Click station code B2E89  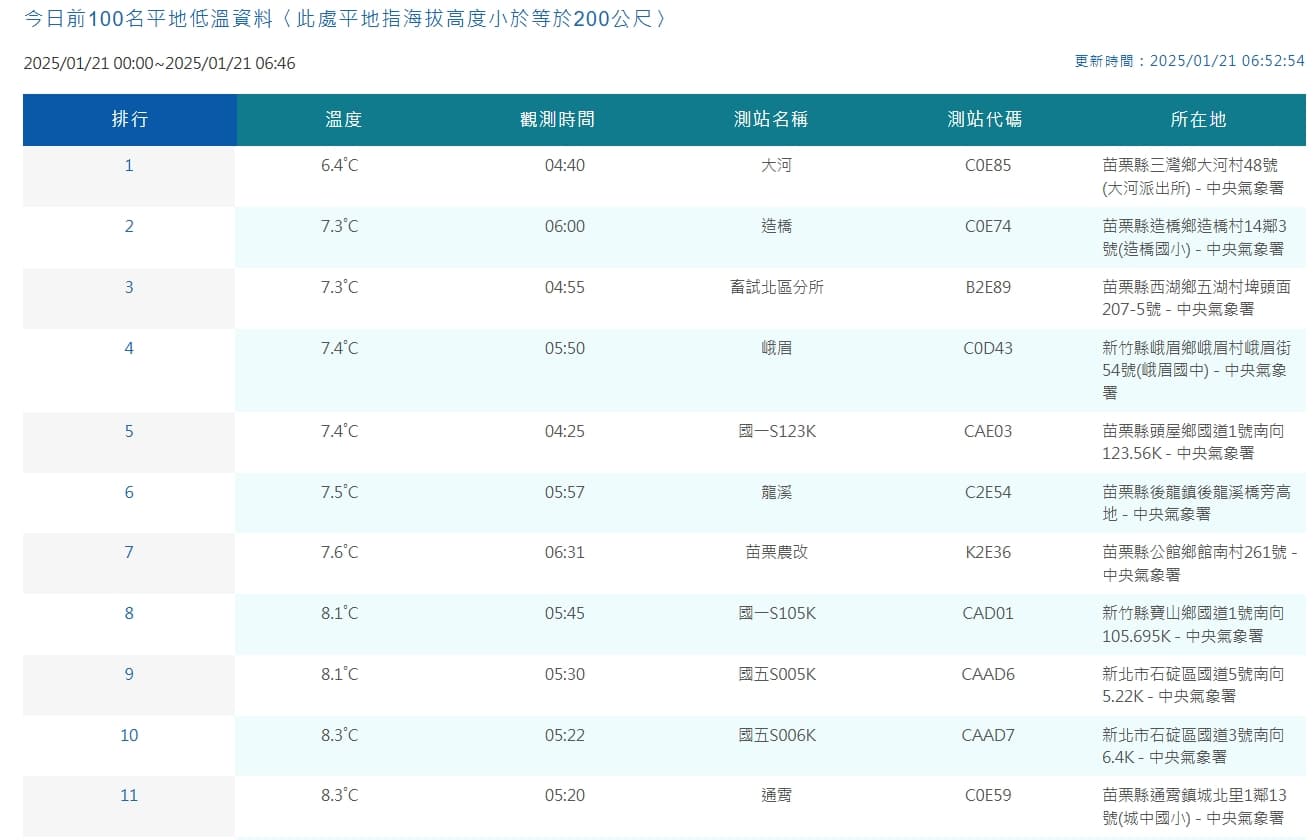point(988,287)
